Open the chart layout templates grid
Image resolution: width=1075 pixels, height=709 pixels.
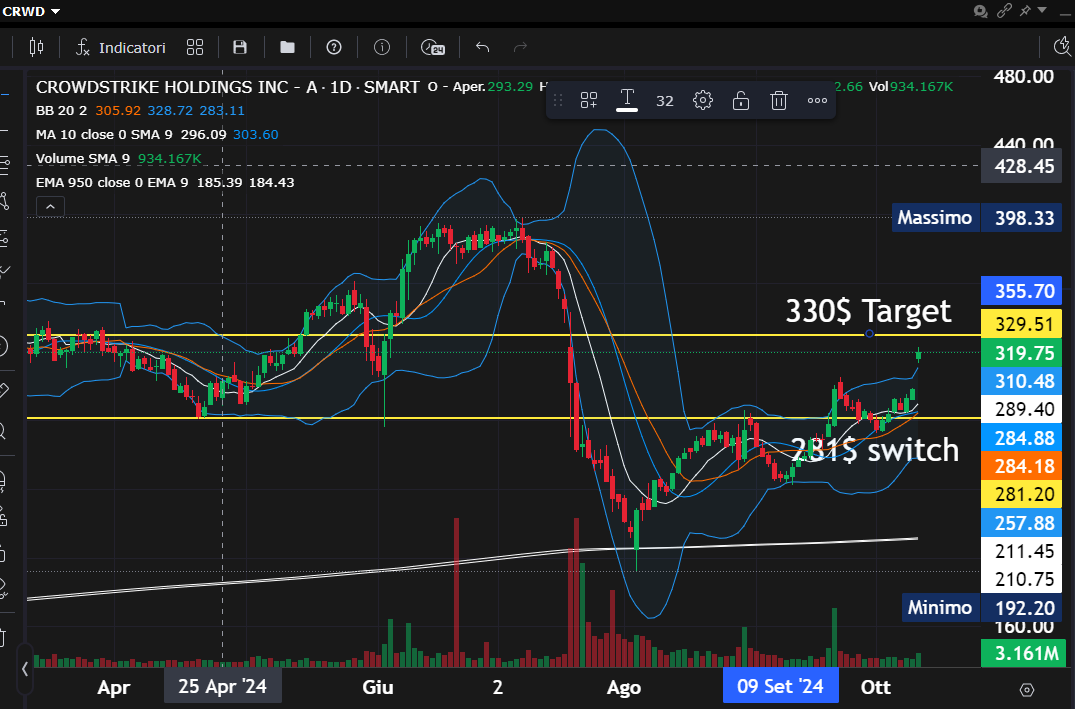point(195,47)
